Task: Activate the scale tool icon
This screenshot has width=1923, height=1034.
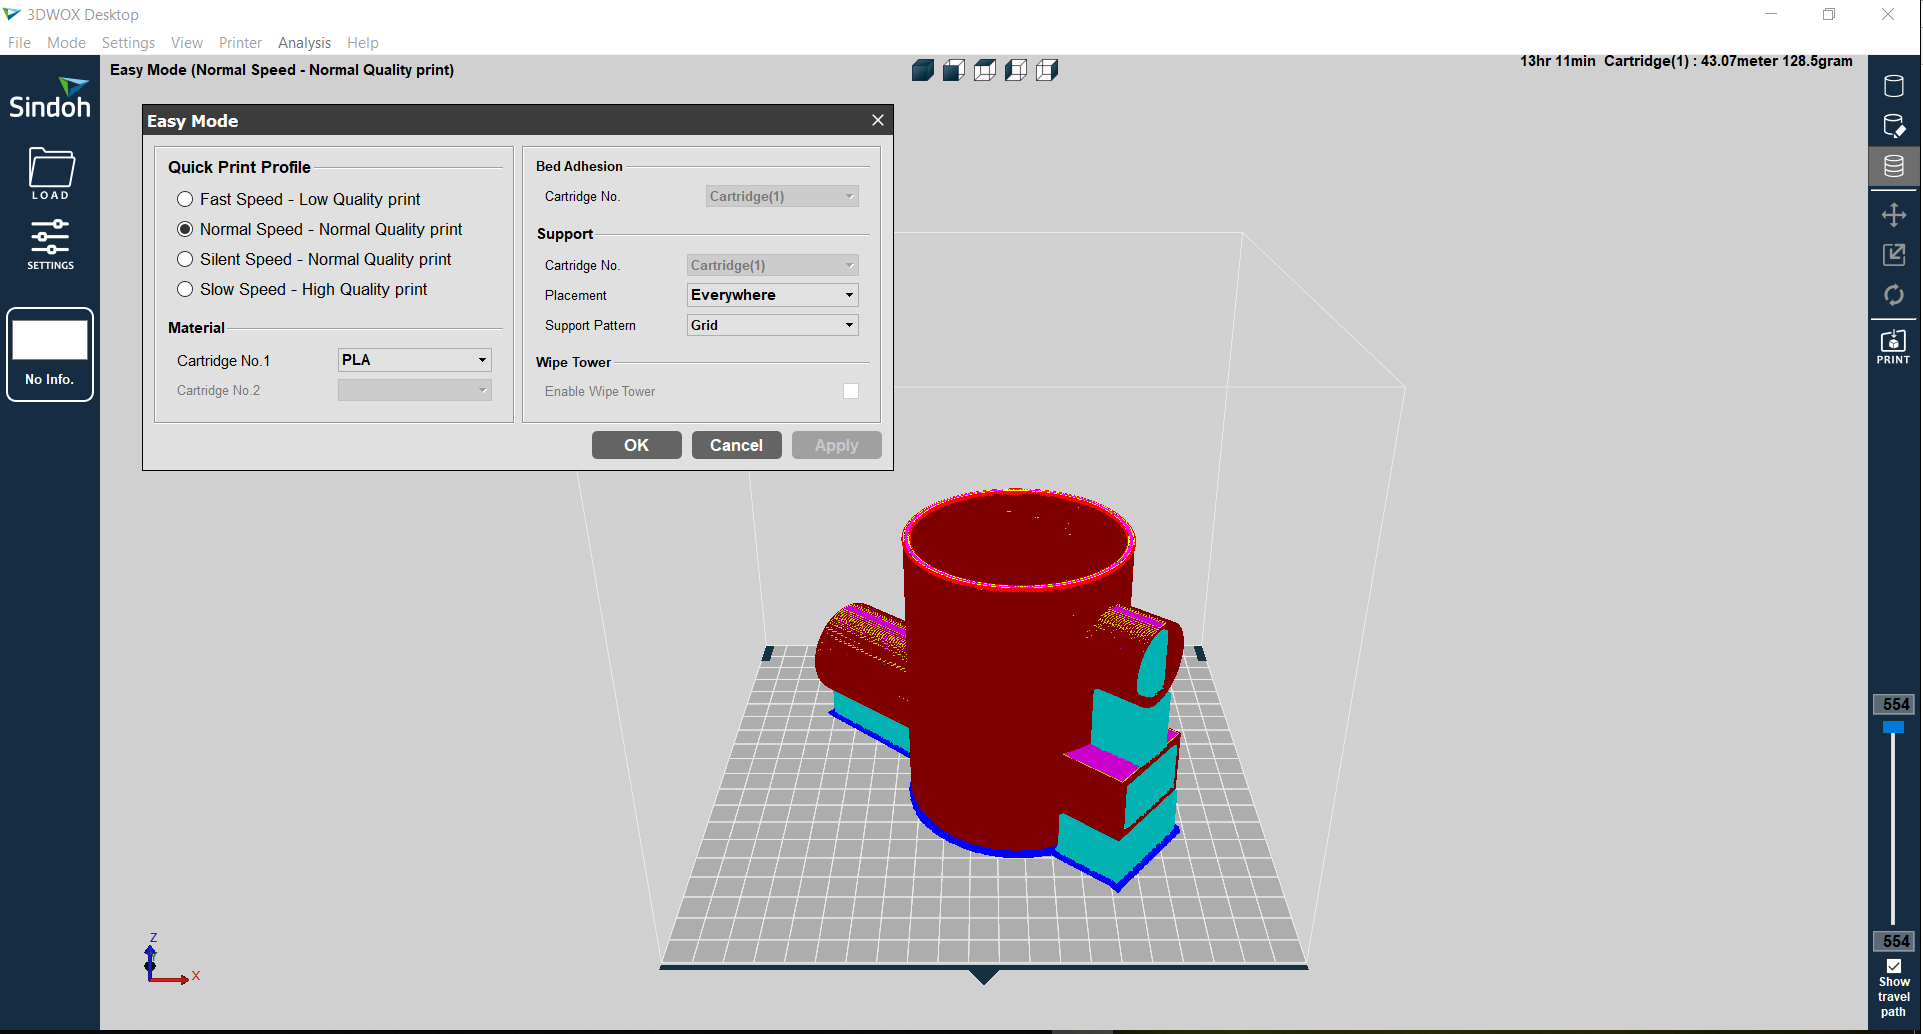Action: pos(1893,255)
